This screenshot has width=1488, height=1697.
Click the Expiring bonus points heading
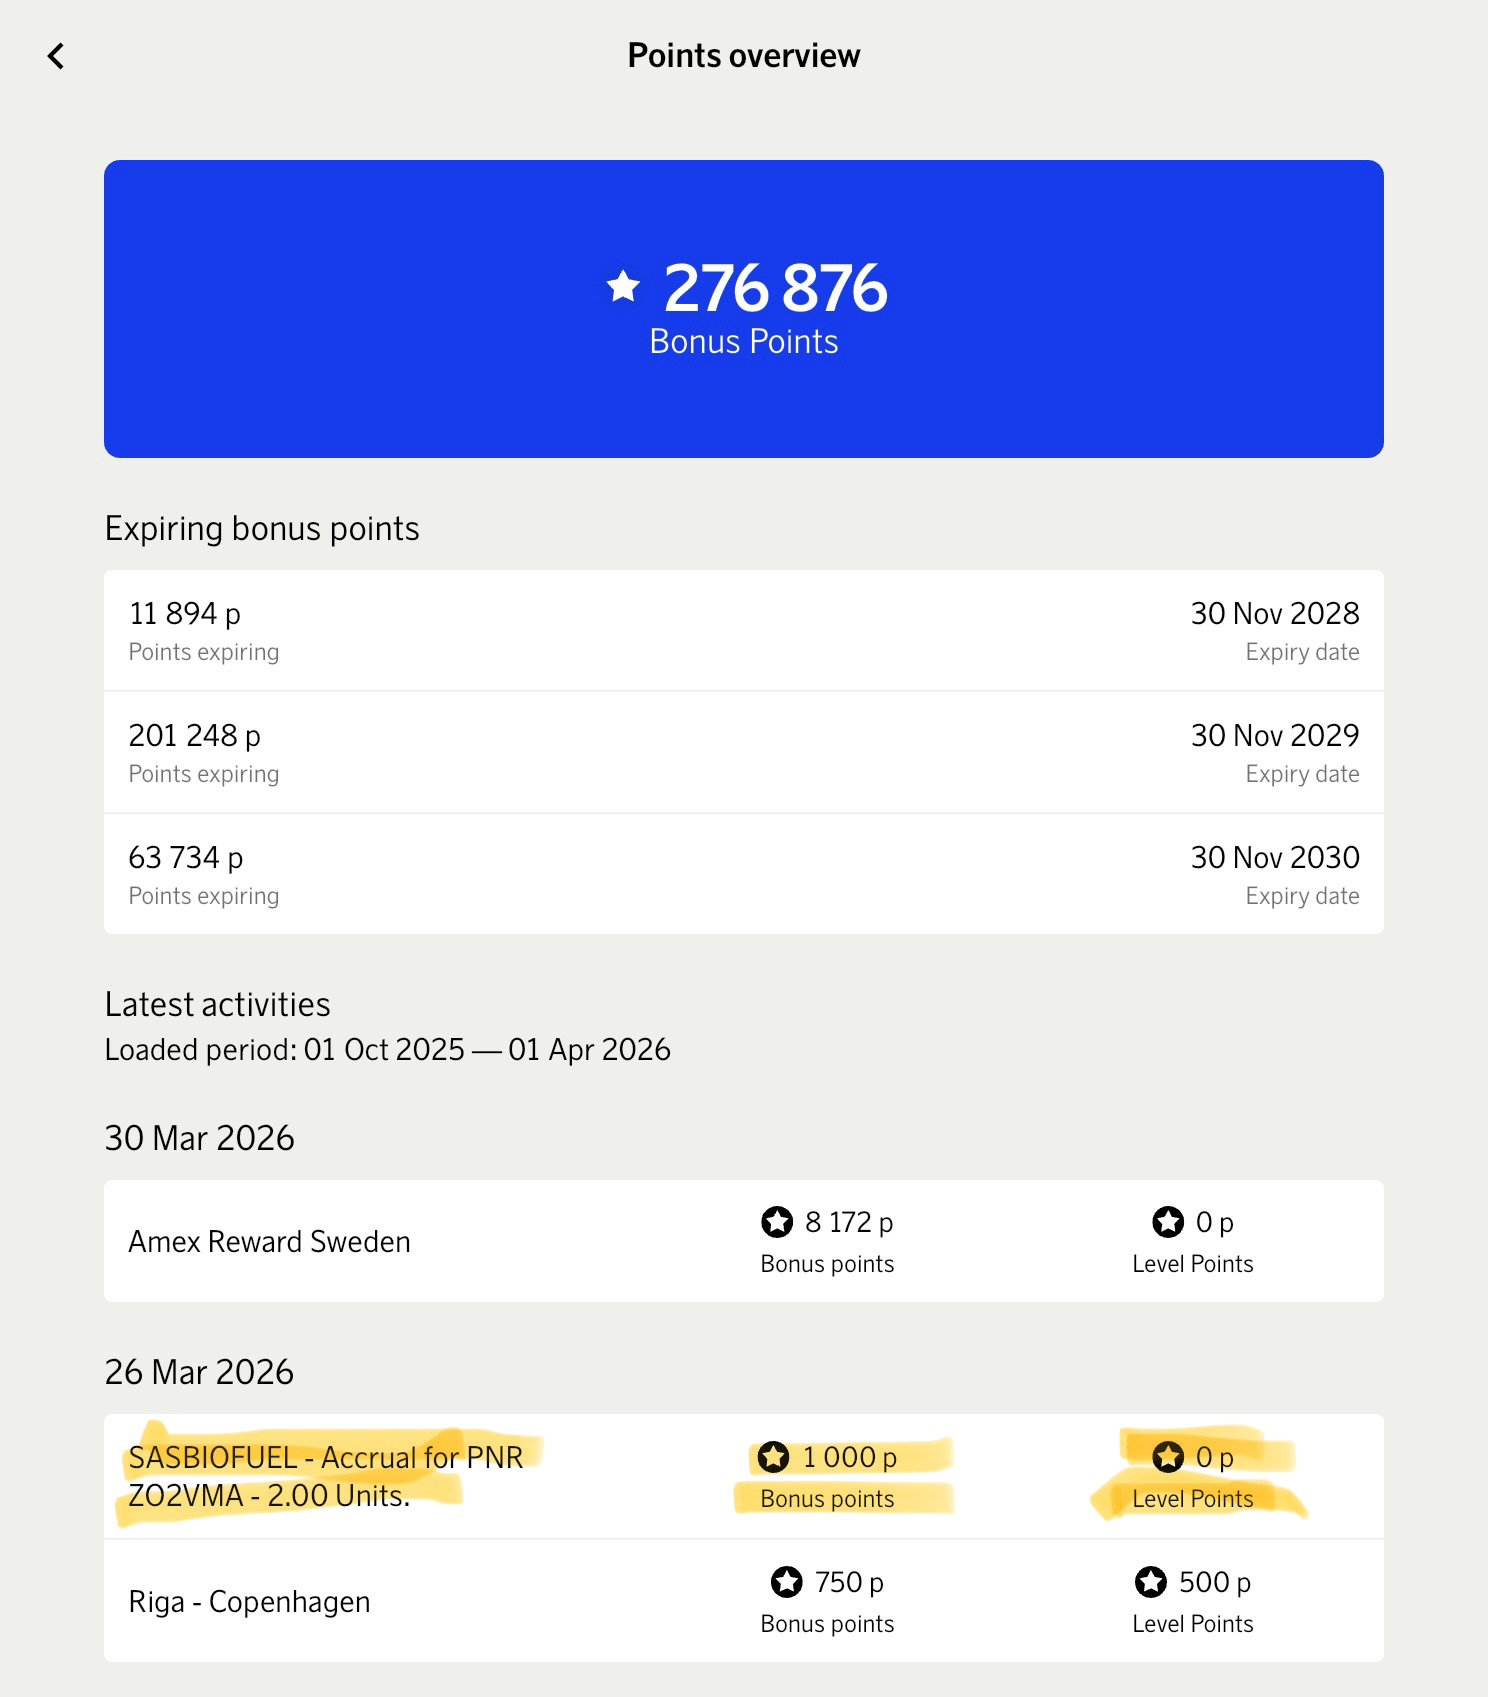[262, 529]
